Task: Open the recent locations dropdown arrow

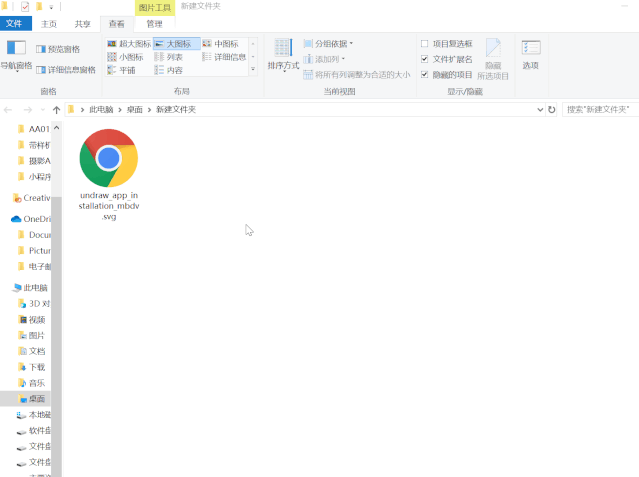Action: point(43,110)
